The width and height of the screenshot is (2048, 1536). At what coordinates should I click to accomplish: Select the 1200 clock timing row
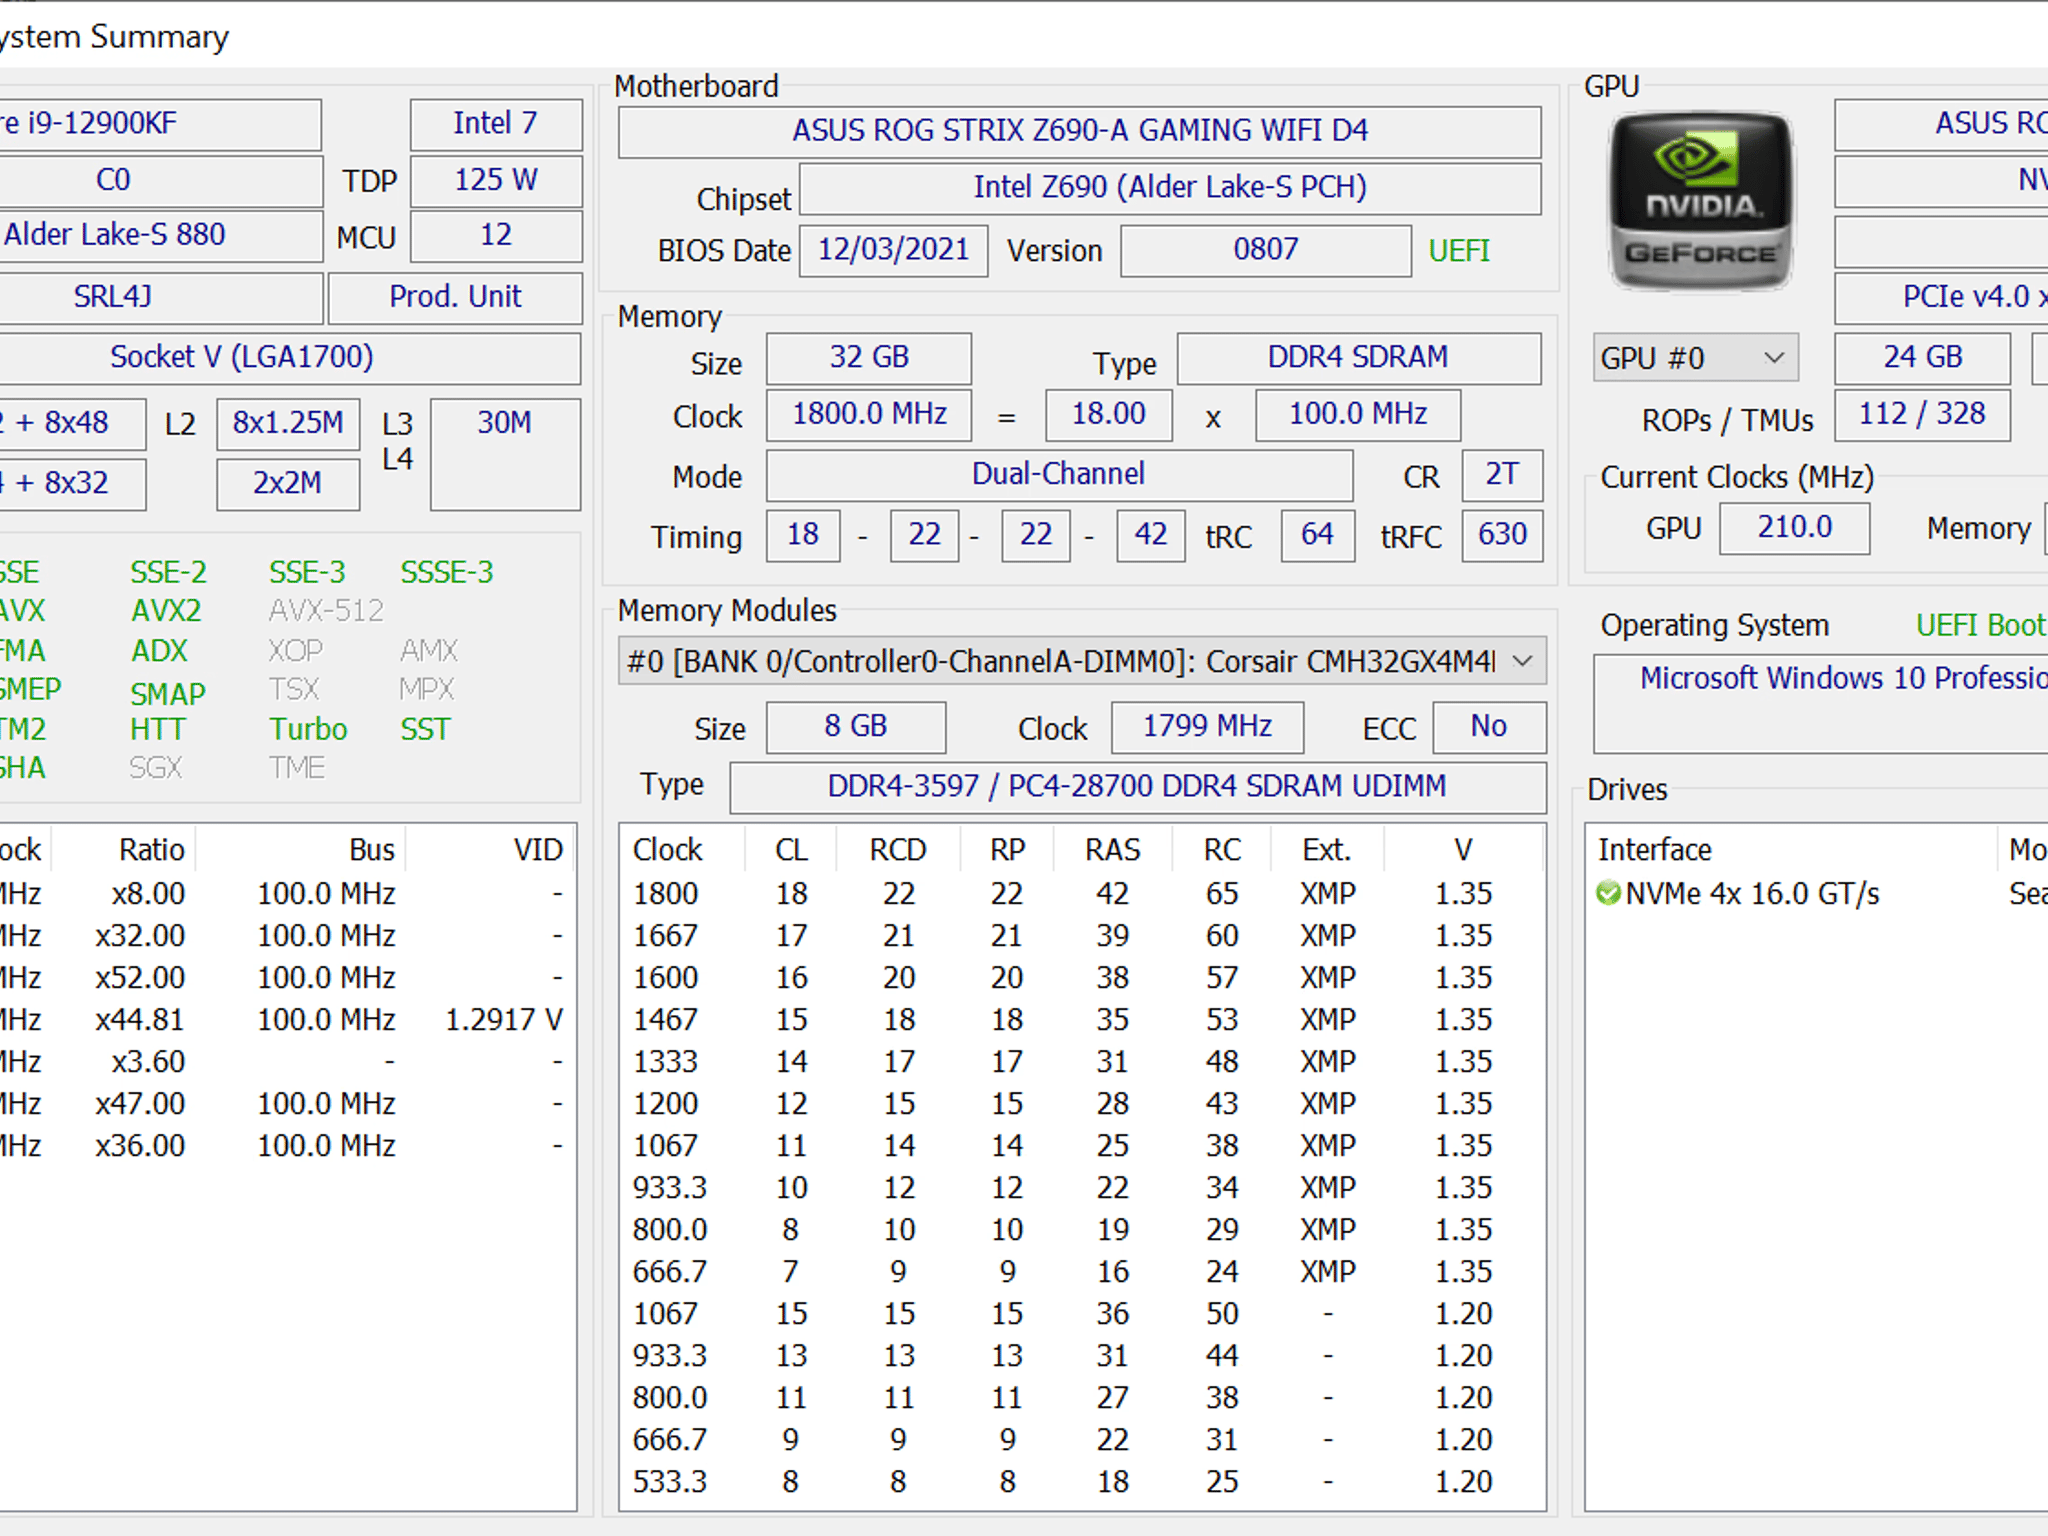pyautogui.click(x=1082, y=1103)
